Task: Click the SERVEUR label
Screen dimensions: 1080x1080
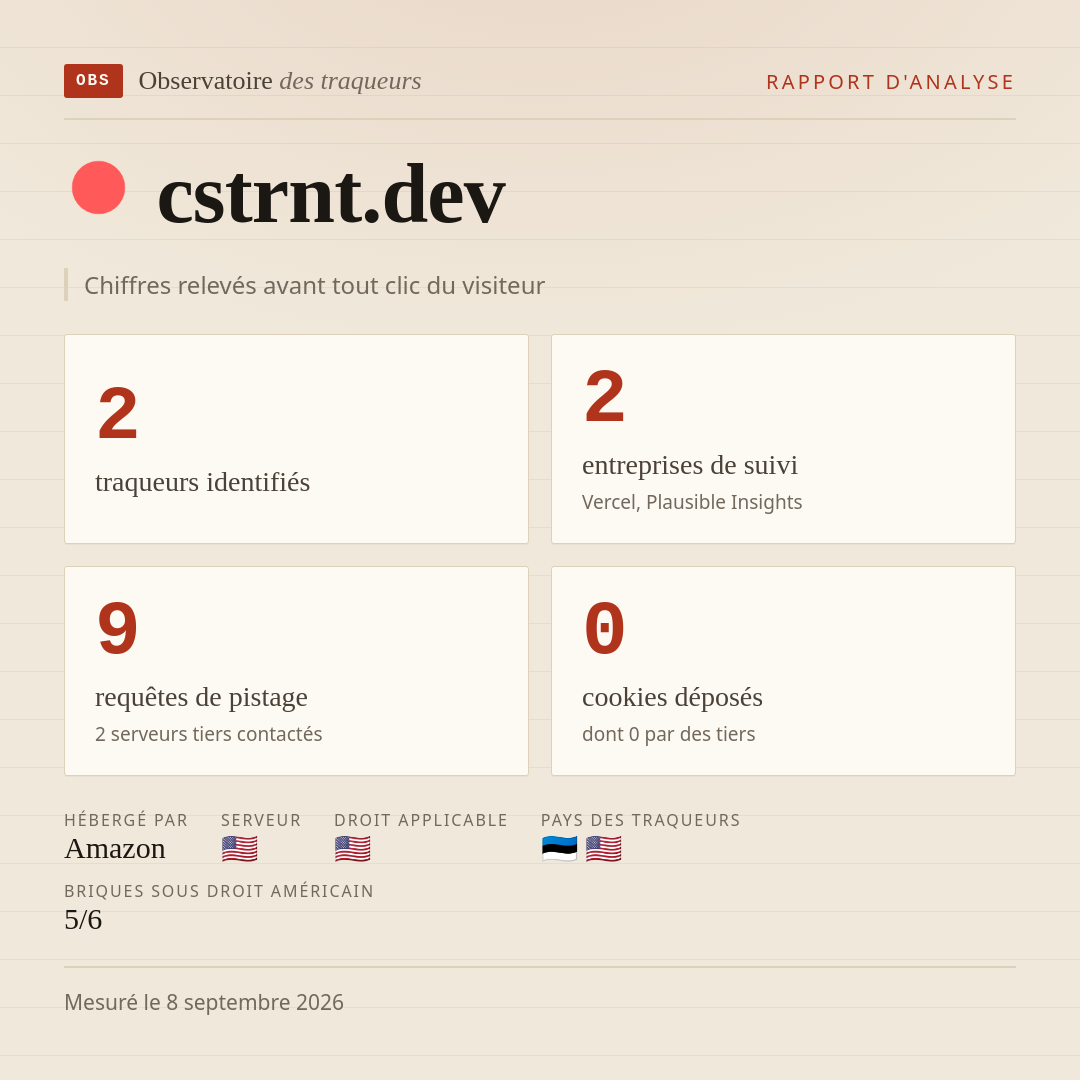Action: 261,820
